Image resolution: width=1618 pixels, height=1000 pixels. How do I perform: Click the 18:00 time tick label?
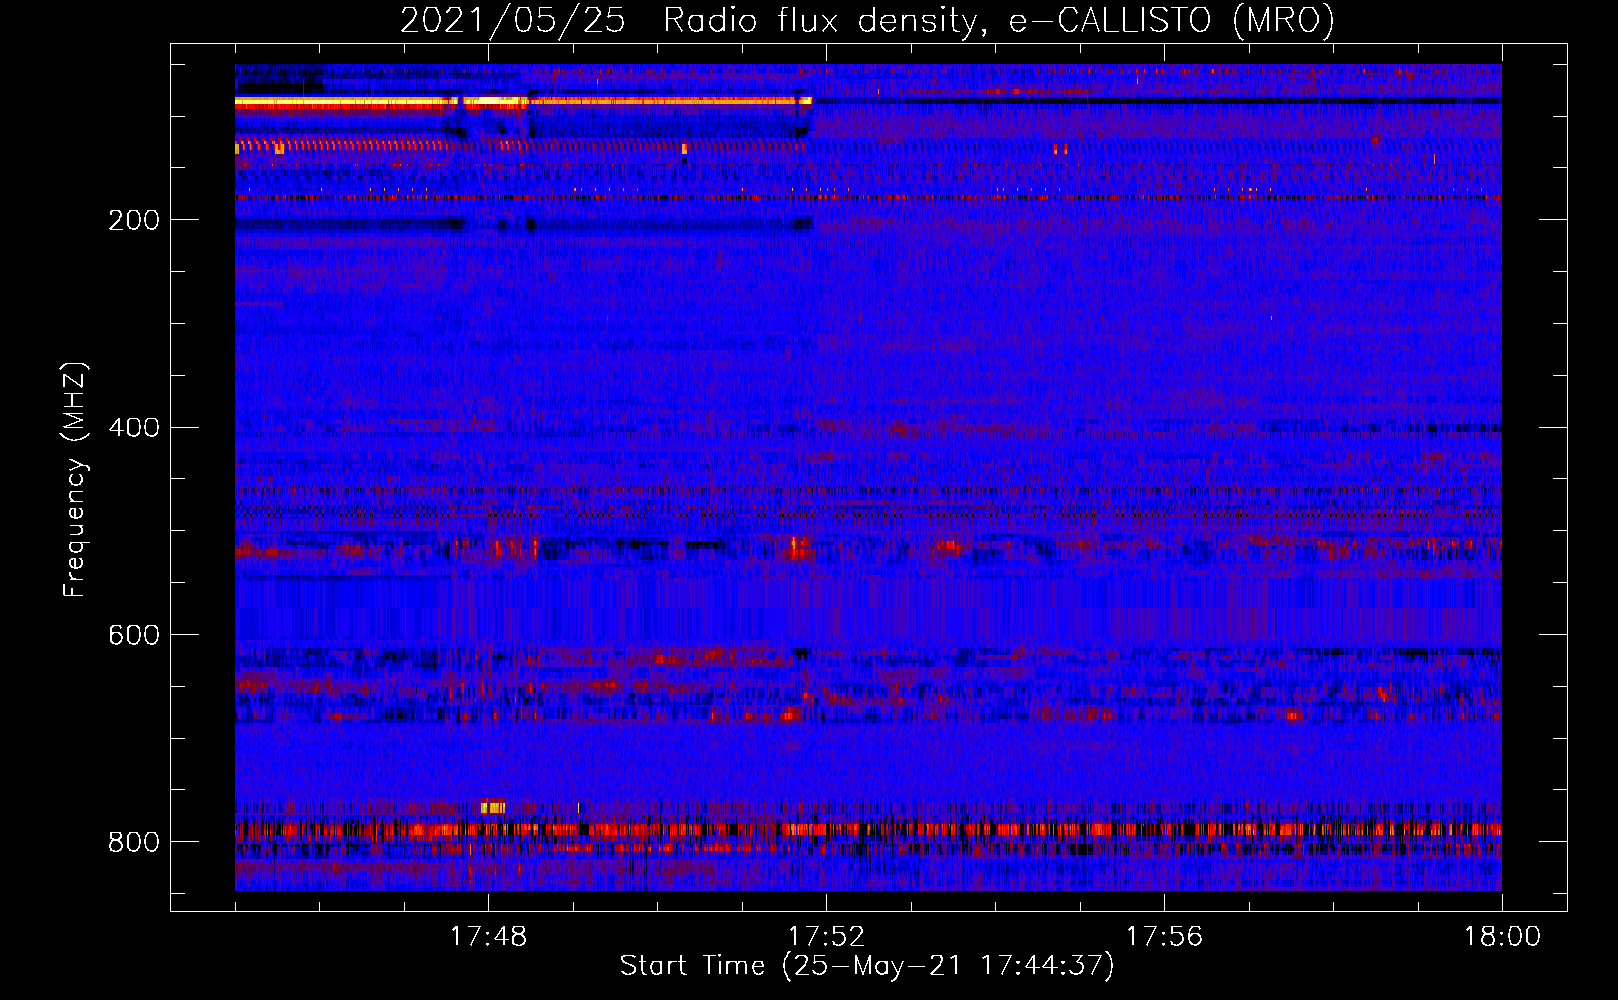1503,937
